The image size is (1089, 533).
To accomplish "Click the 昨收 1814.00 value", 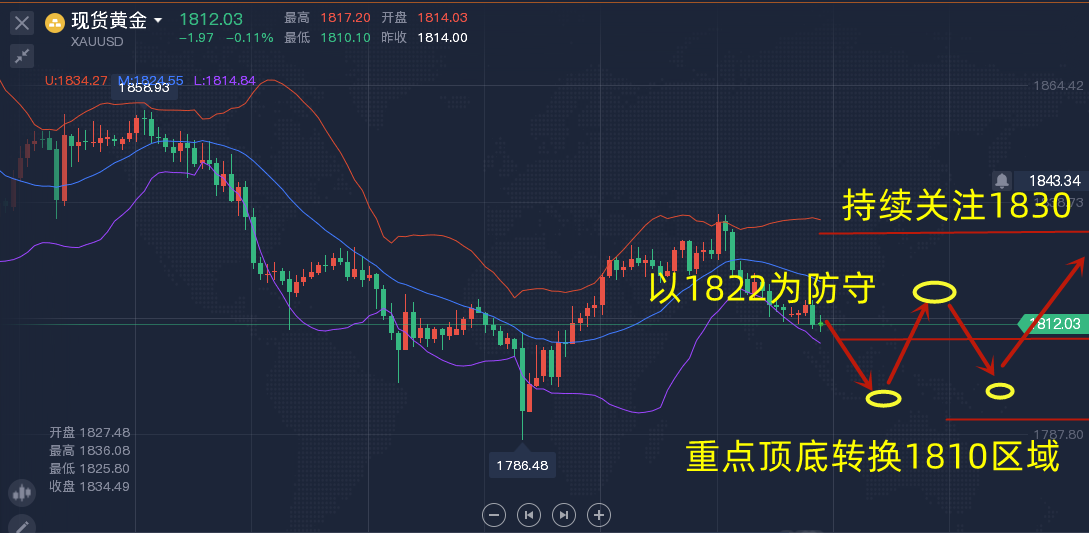I will coord(442,38).
